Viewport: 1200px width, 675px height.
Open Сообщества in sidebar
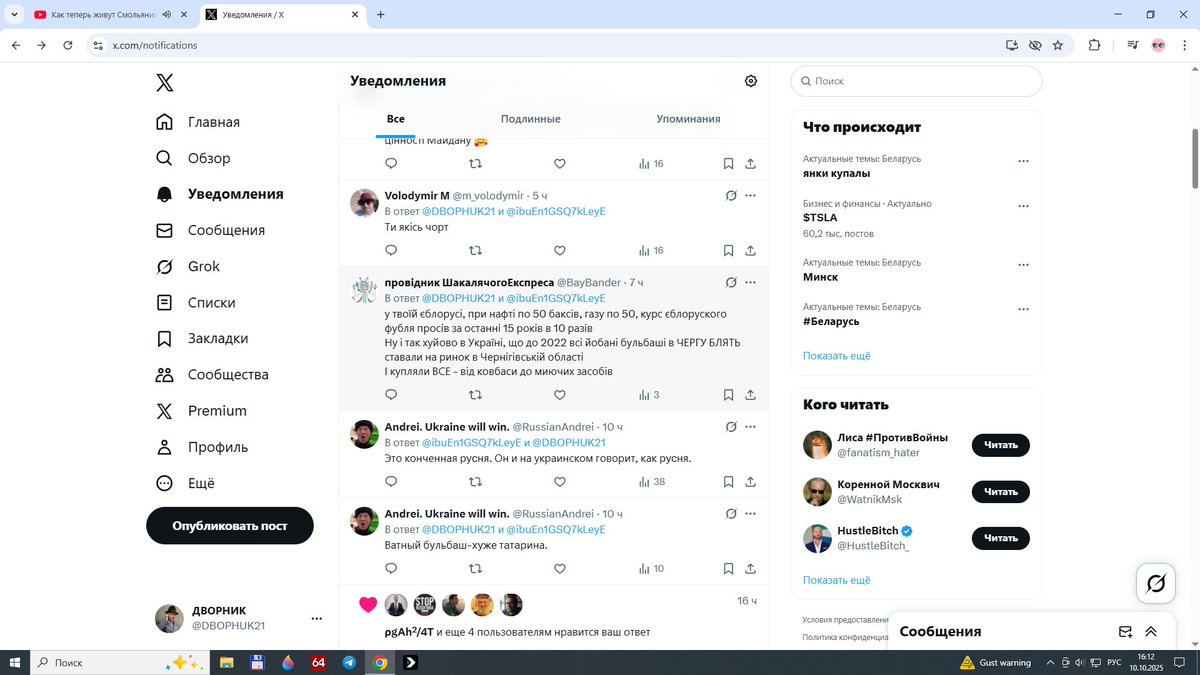(212, 374)
